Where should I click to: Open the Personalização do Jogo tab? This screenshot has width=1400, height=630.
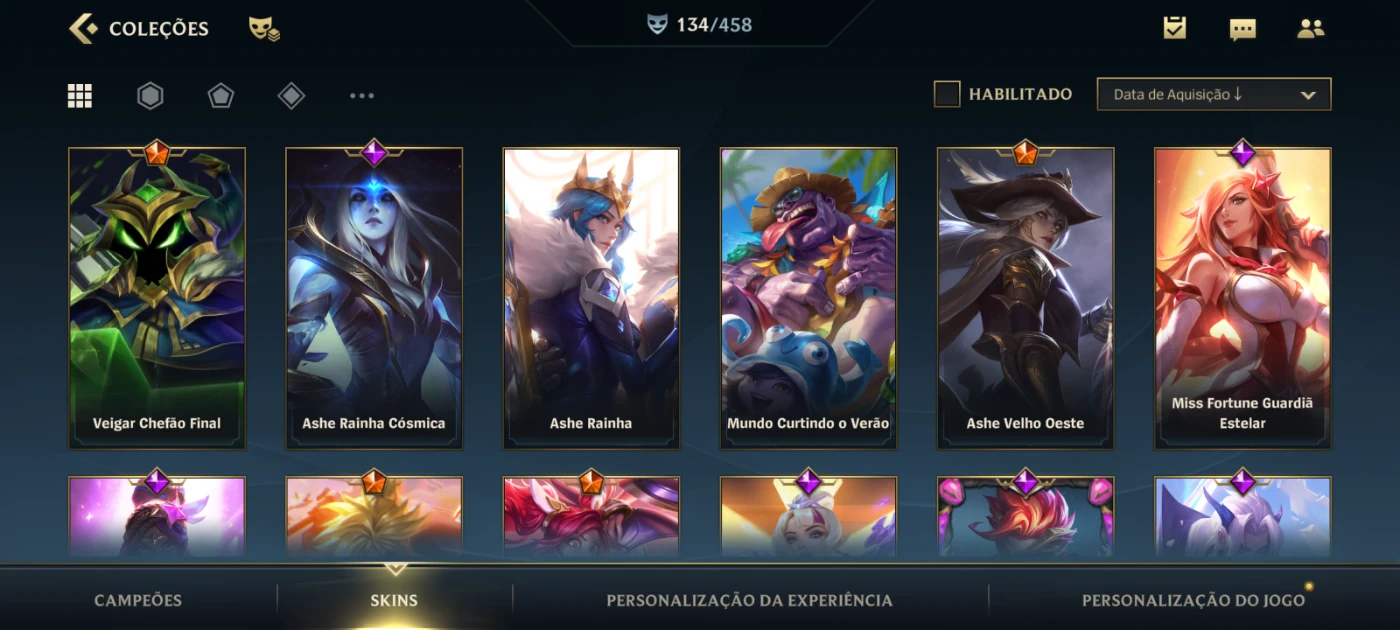(x=1193, y=600)
